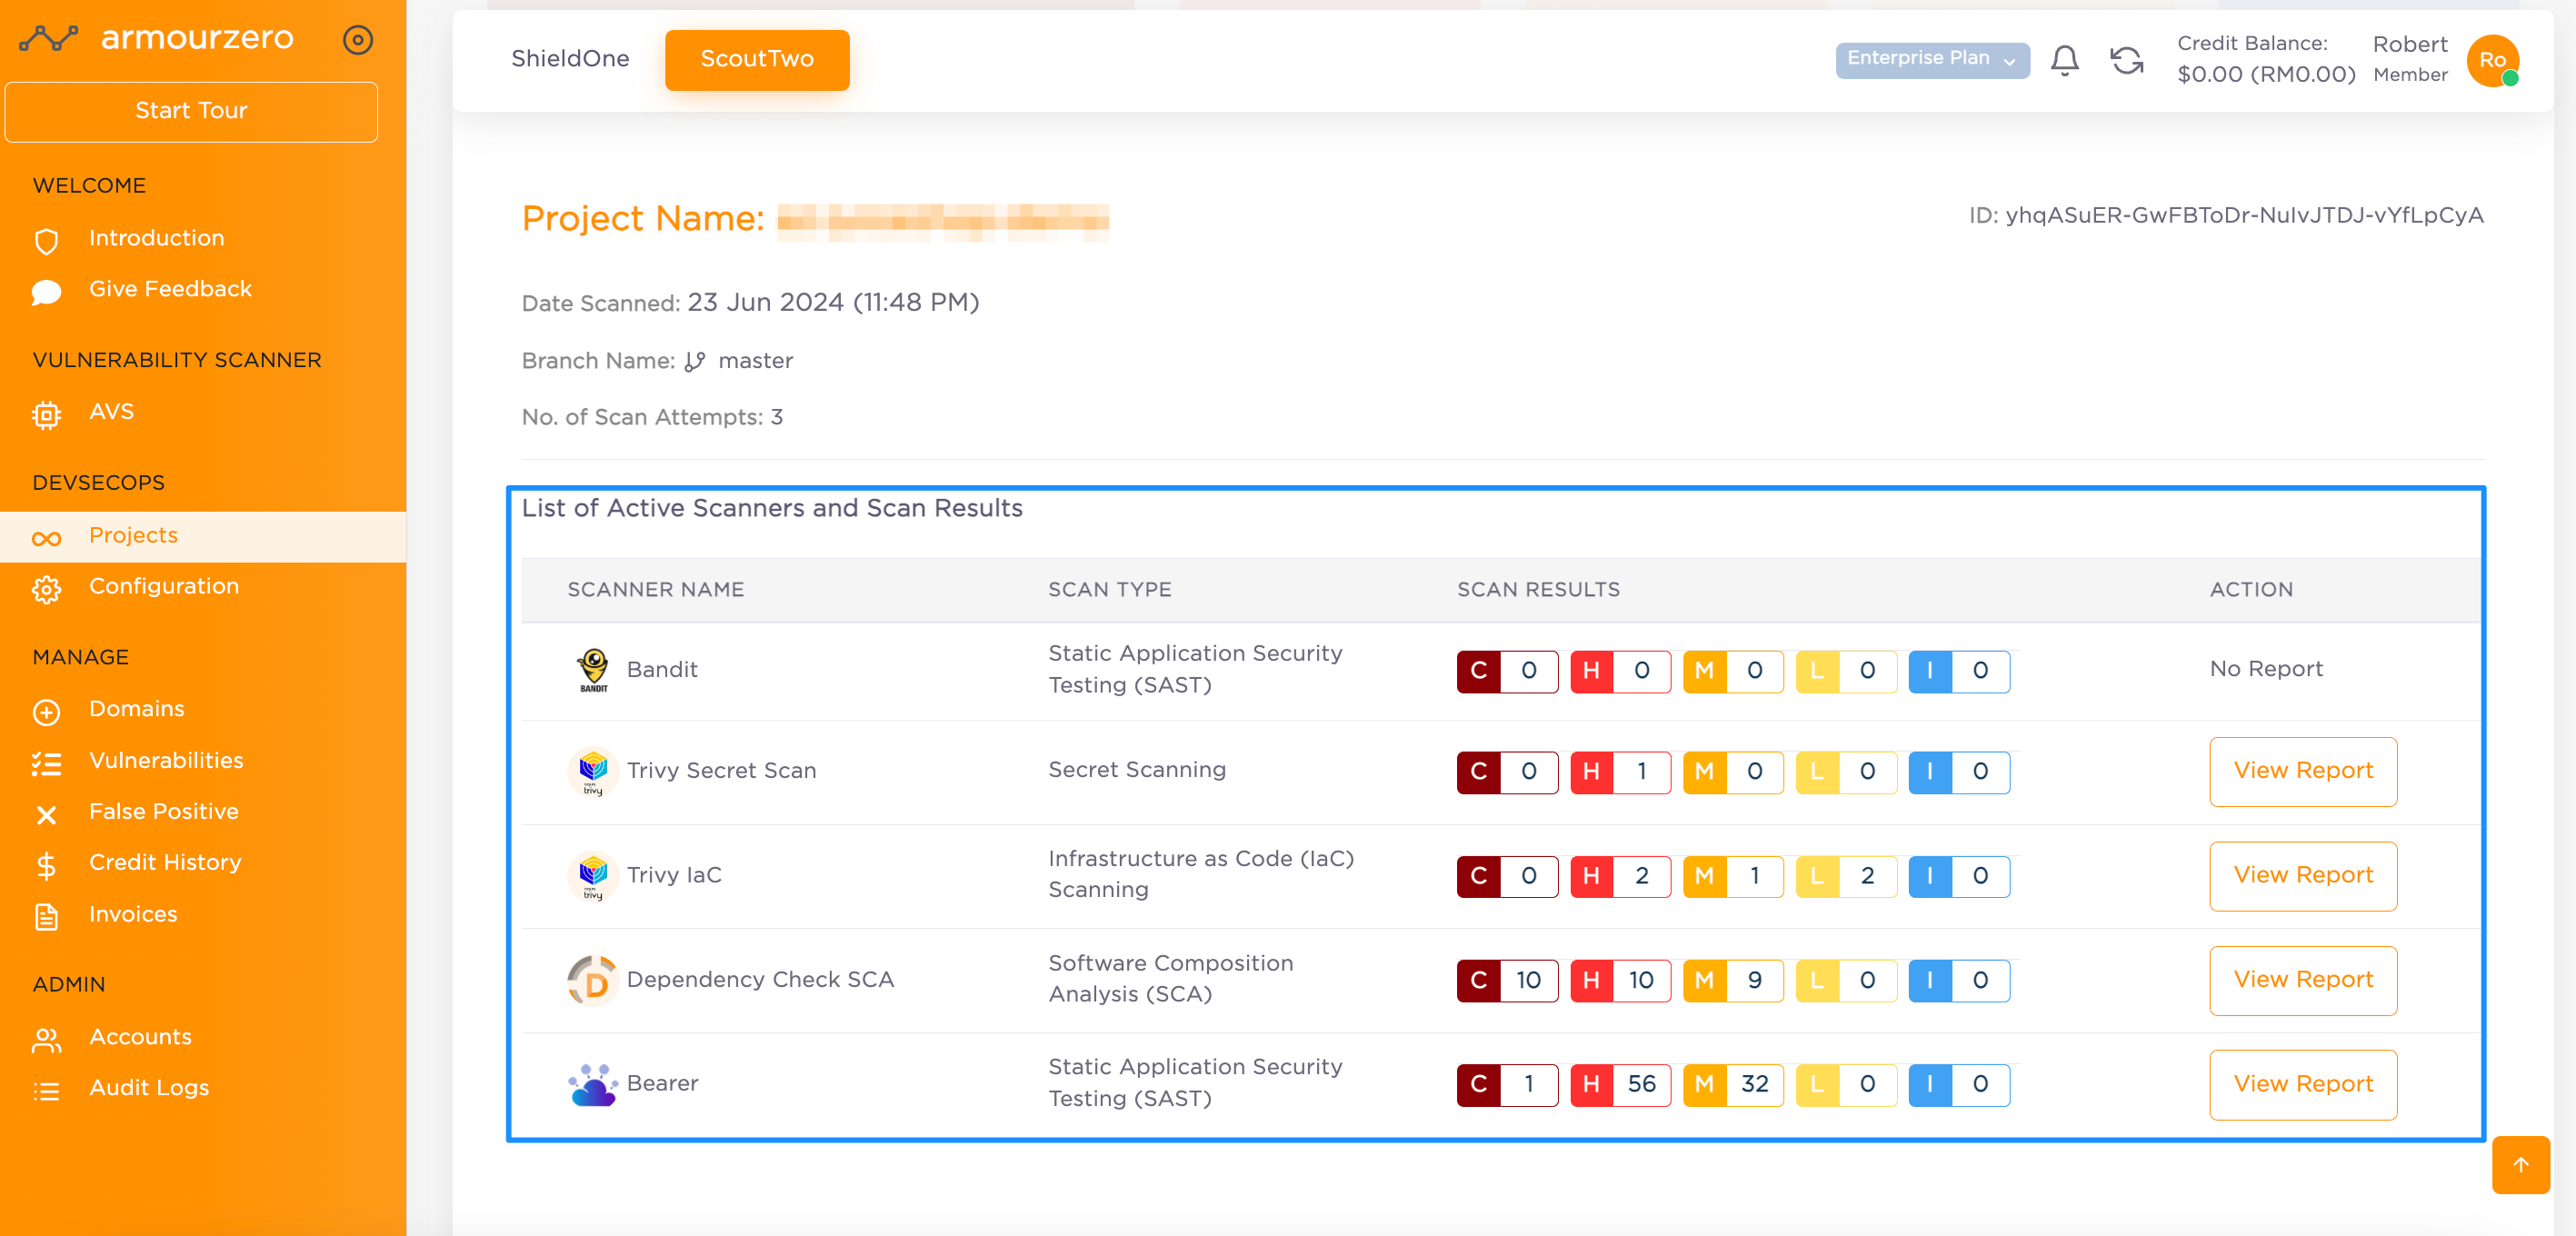2576x1236 pixels.
Task: View Report for Trivy IaC
Action: (x=2302, y=876)
